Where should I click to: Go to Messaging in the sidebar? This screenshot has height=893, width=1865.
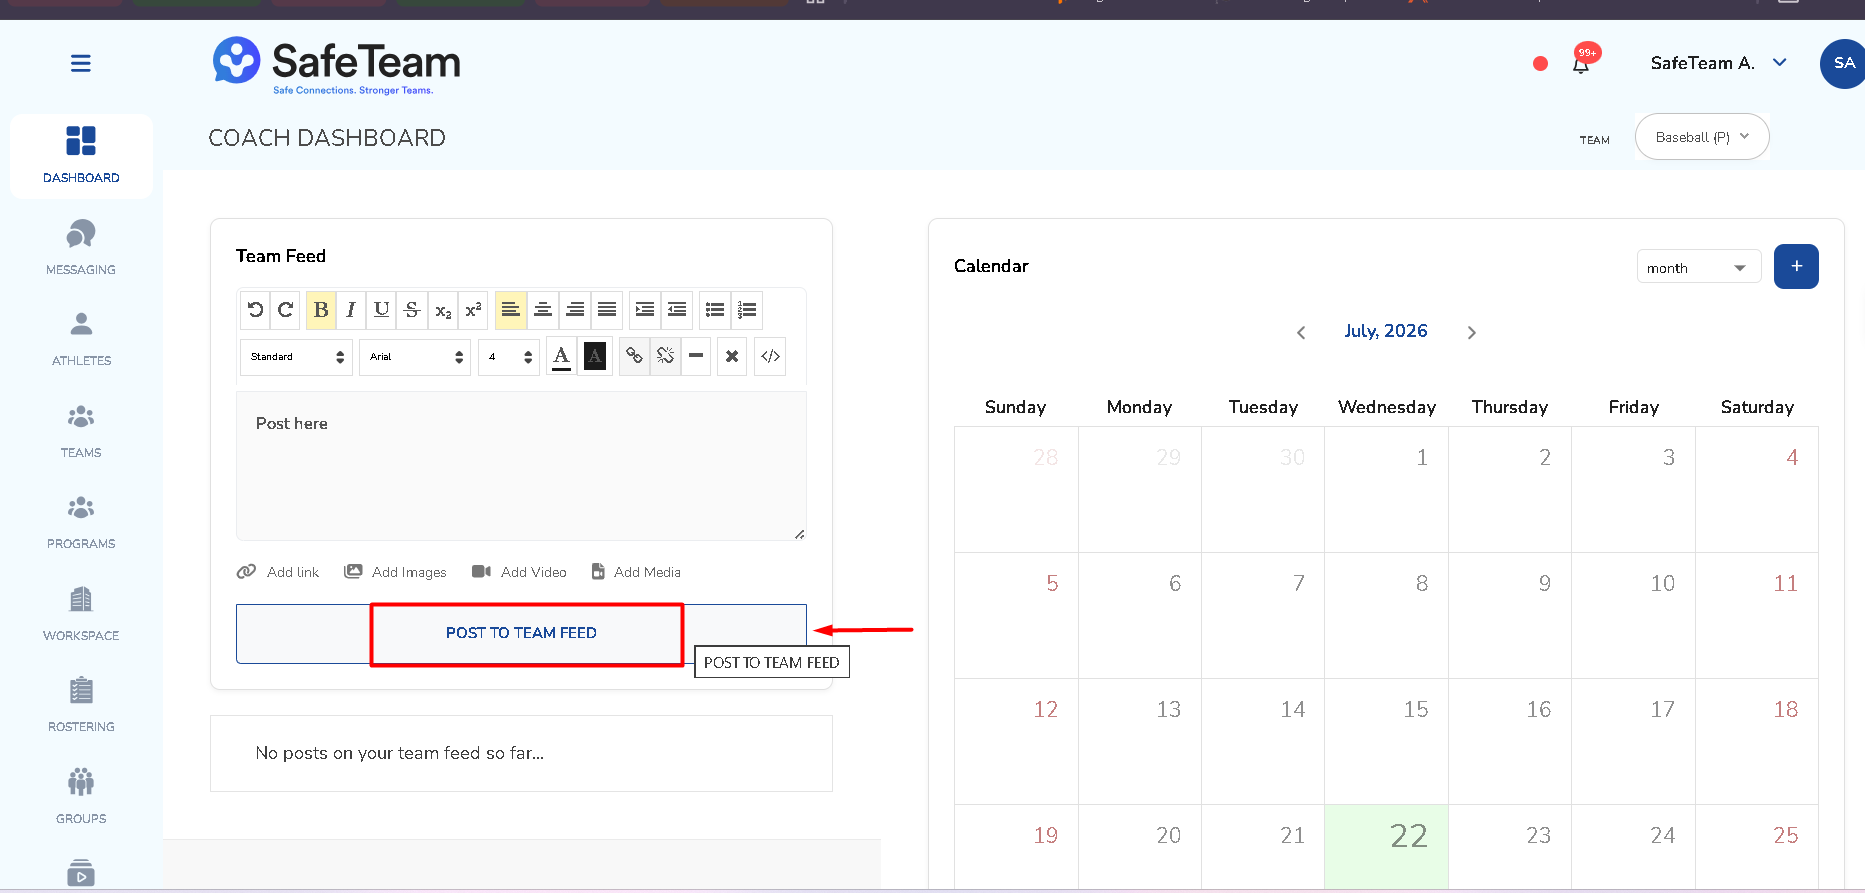81,248
